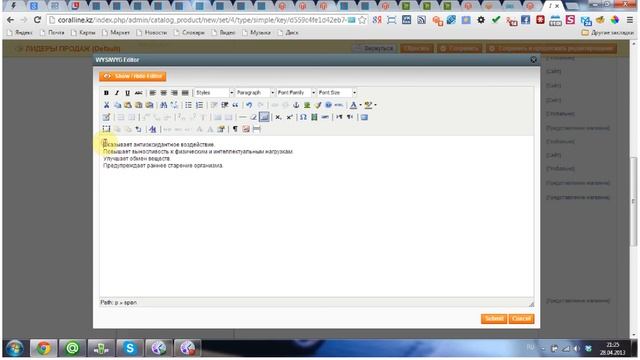Toggle fullscreen editor mode
The height and width of the screenshot is (360, 640).
[364, 117]
